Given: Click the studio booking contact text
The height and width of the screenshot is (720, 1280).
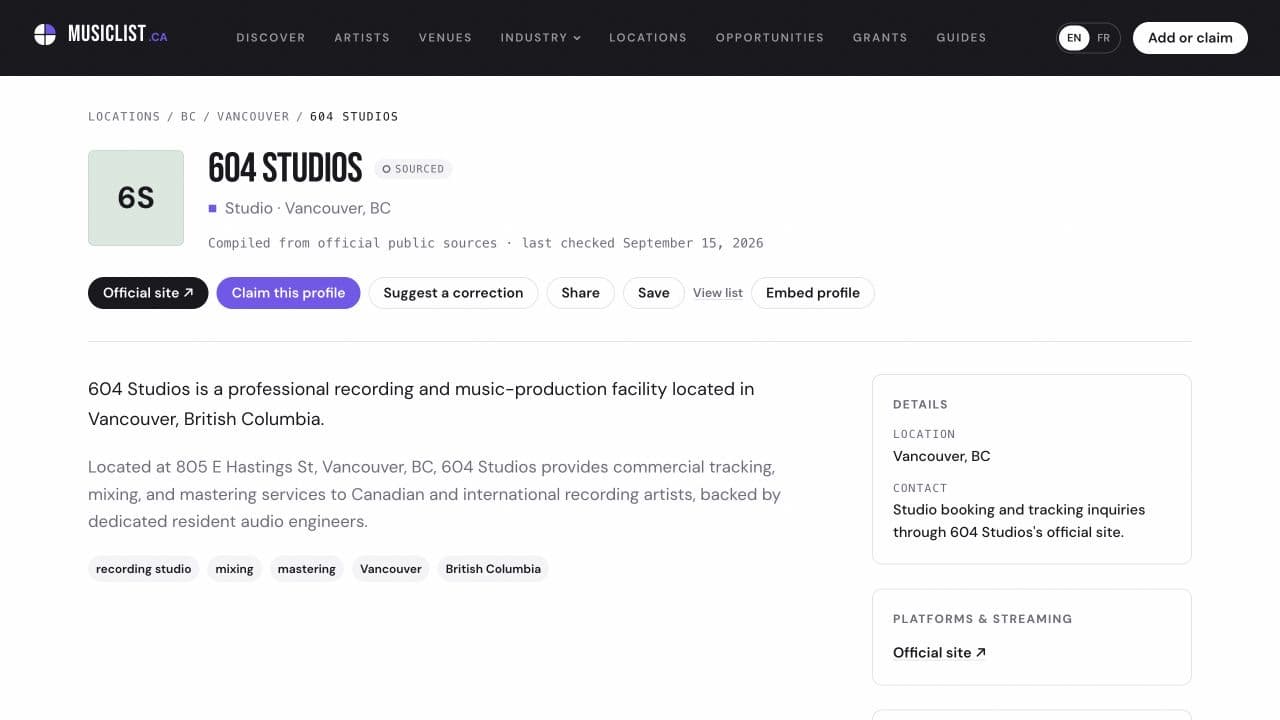Looking at the screenshot, I should tap(1019, 521).
